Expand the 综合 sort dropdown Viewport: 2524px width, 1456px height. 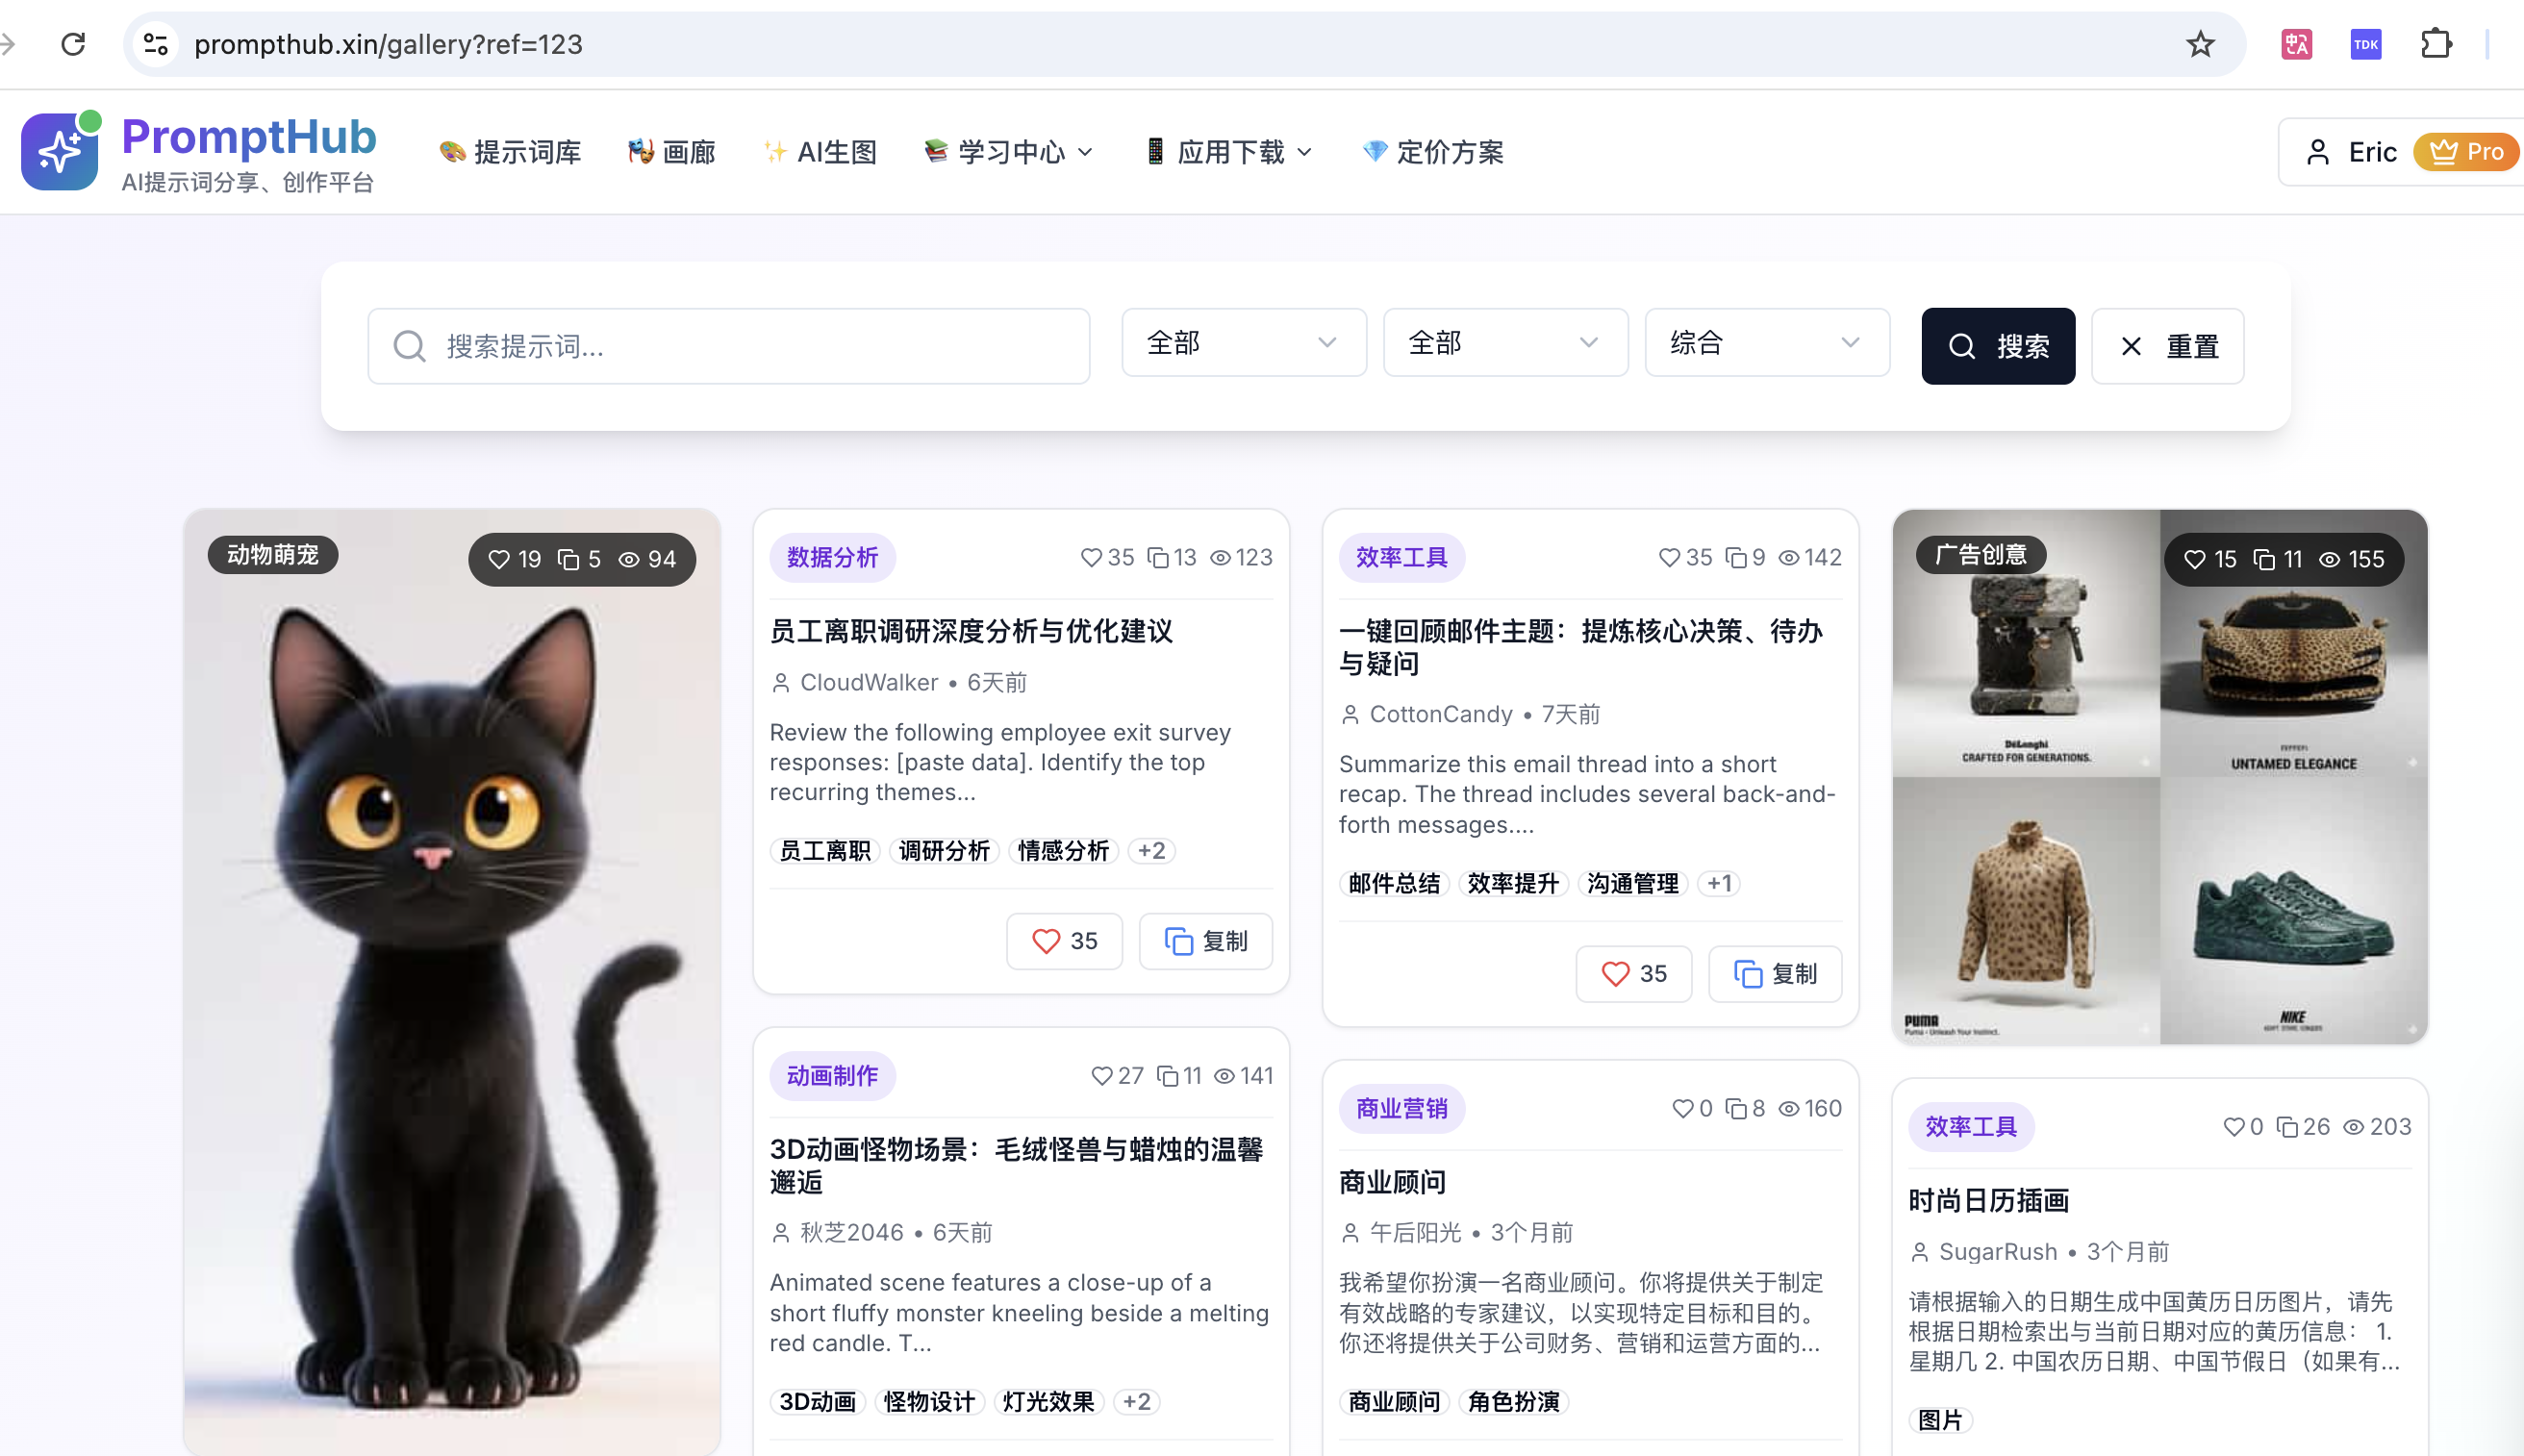click(x=1766, y=343)
